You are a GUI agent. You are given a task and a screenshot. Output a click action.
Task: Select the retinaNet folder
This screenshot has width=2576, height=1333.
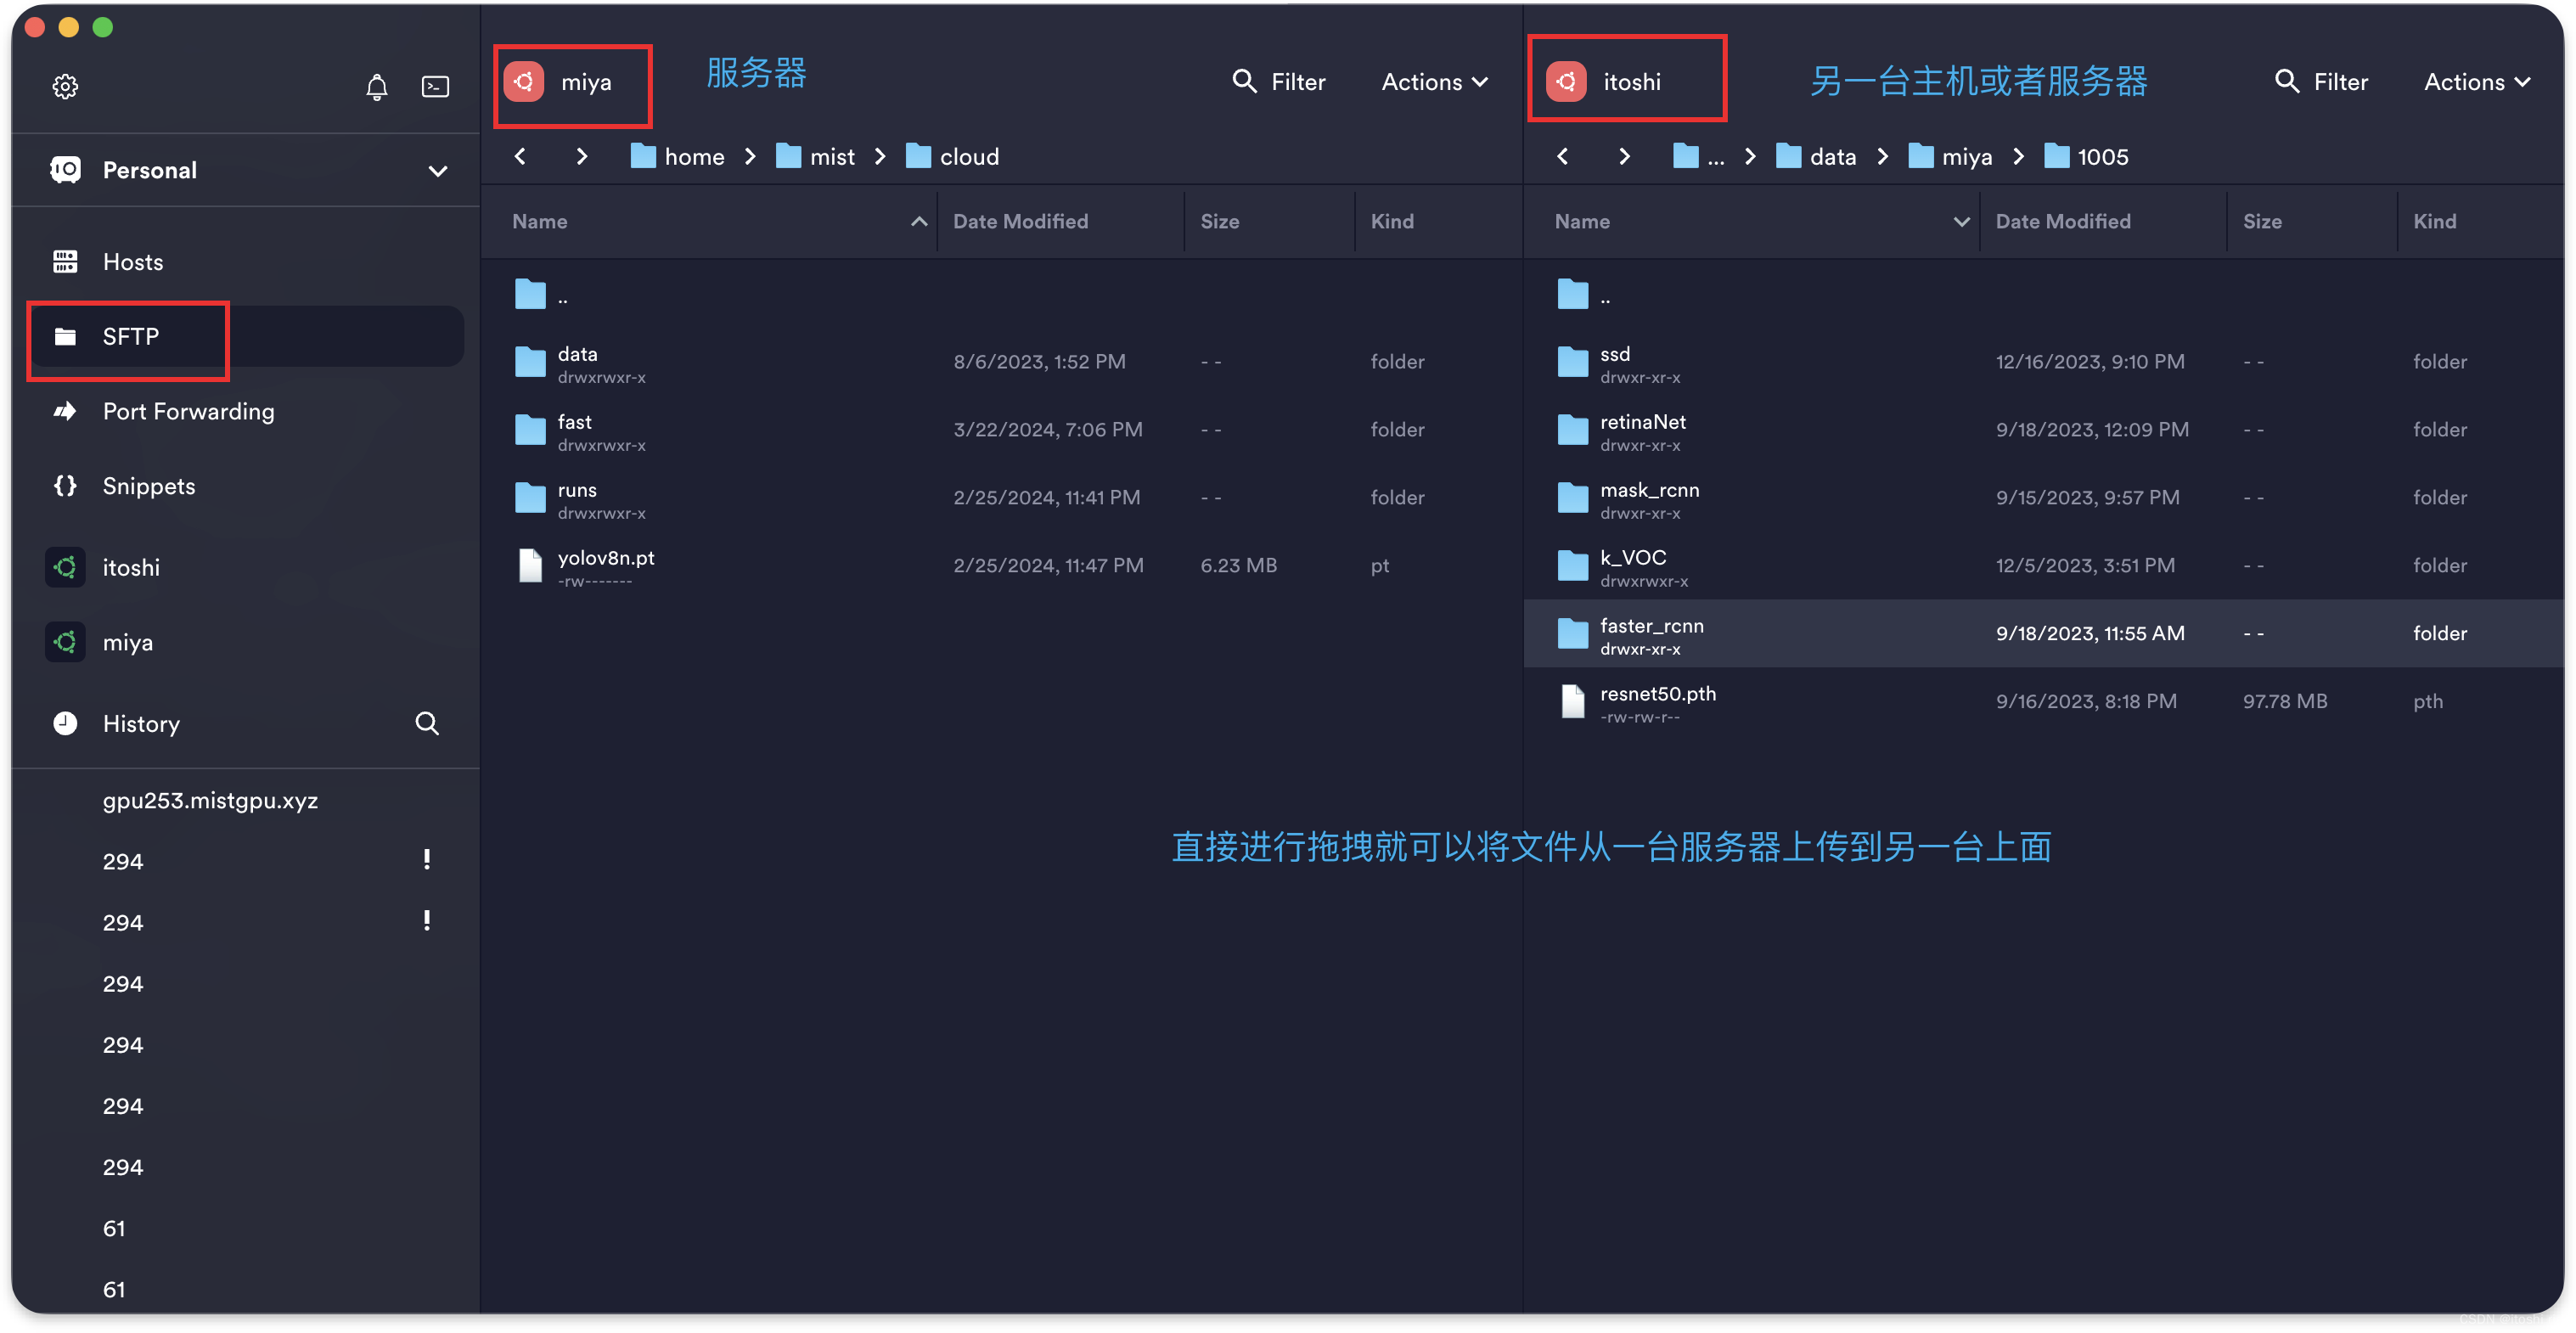tap(2044, 430)
